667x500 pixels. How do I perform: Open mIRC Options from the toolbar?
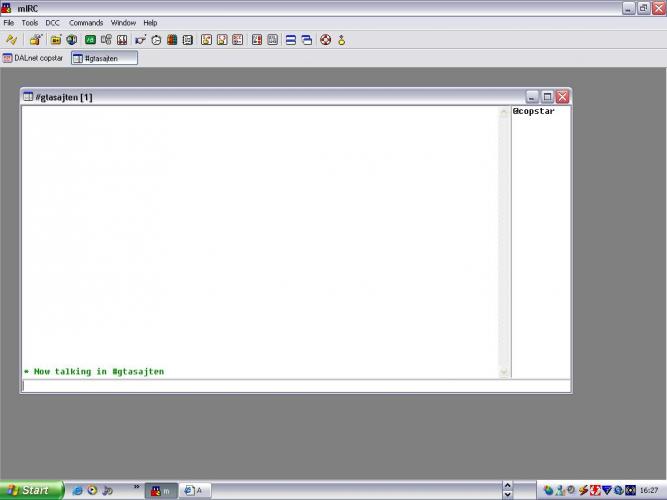(36, 40)
